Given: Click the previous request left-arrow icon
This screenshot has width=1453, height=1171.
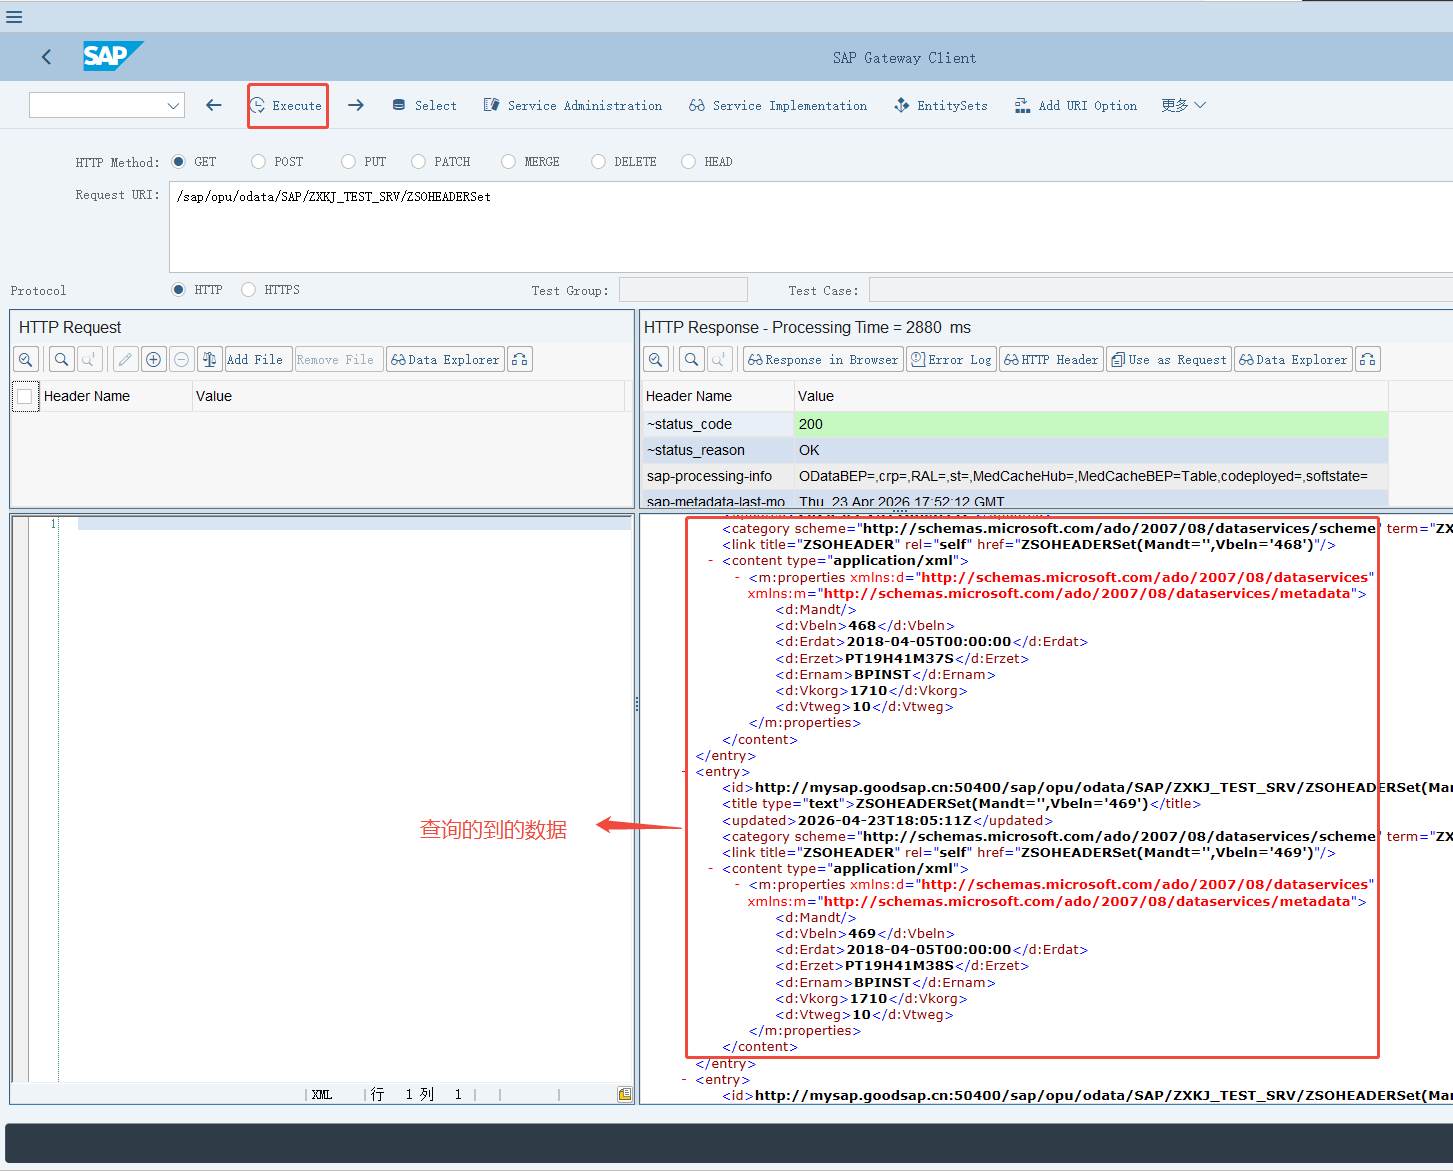Looking at the screenshot, I should click(x=213, y=105).
